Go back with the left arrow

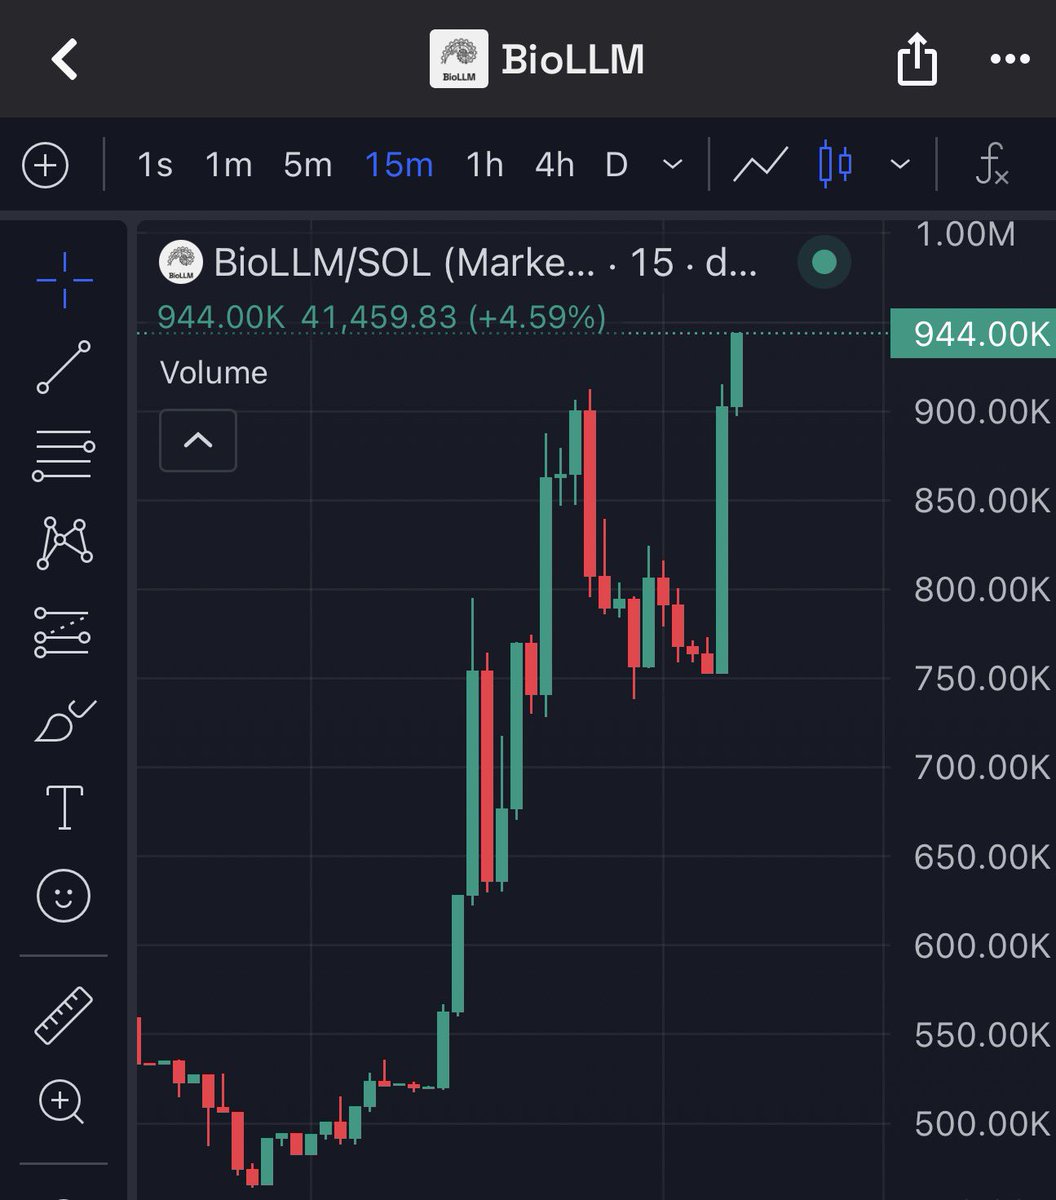pyautogui.click(x=65, y=60)
